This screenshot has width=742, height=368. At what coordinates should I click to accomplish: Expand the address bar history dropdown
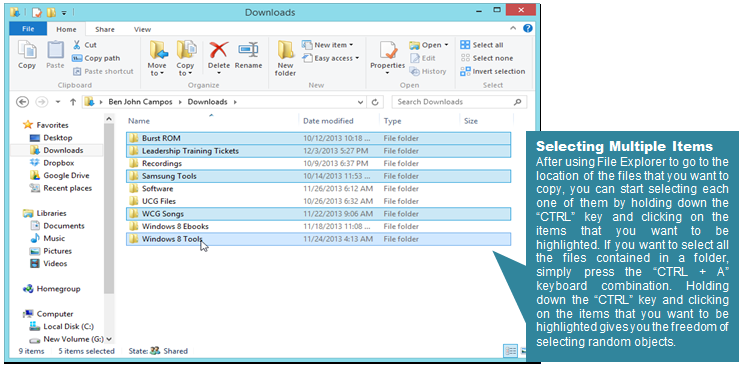pyautogui.click(x=361, y=102)
